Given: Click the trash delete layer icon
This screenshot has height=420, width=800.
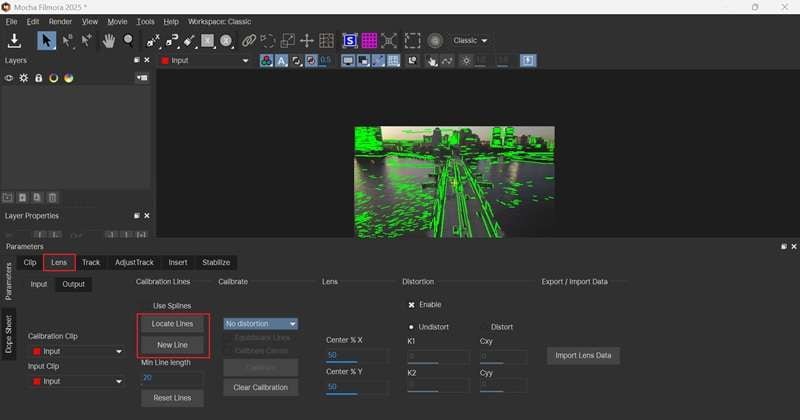Looking at the screenshot, I should pos(52,197).
